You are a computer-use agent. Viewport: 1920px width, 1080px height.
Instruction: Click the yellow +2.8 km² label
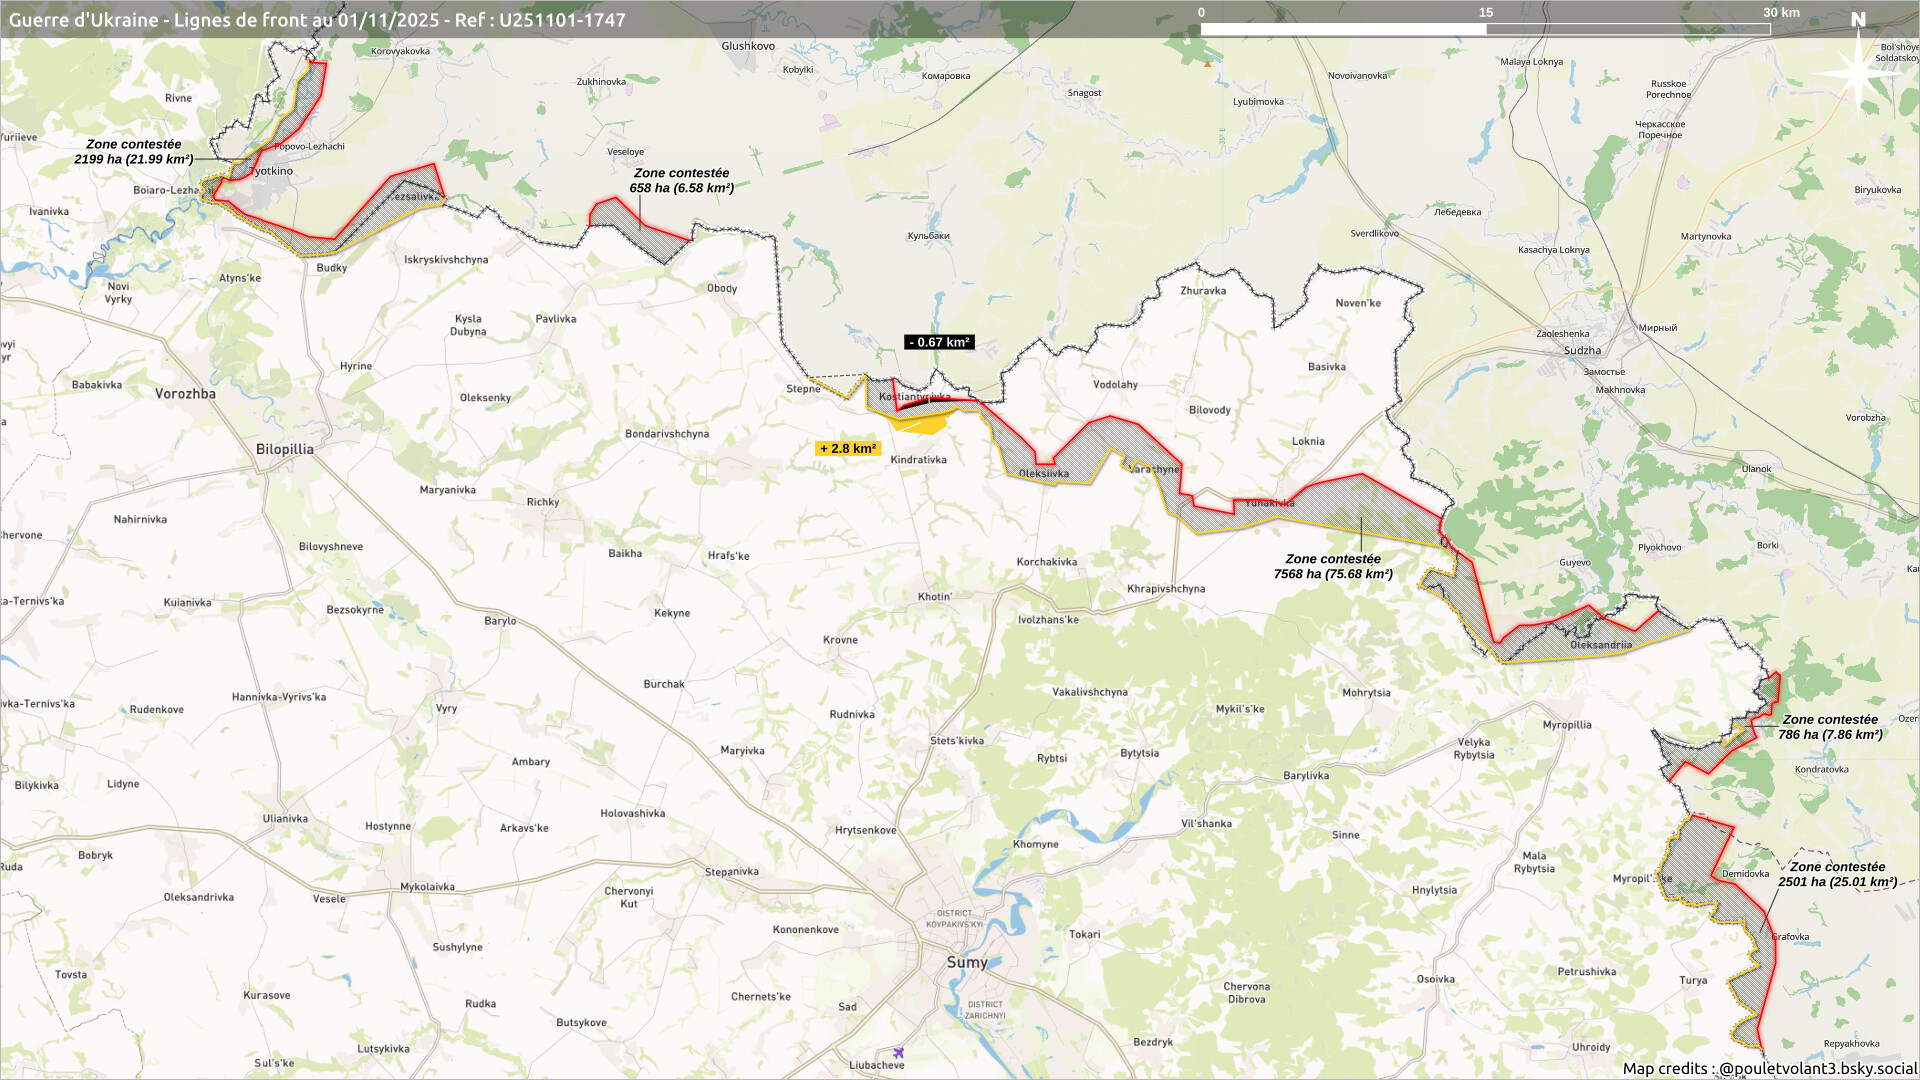pyautogui.click(x=848, y=448)
